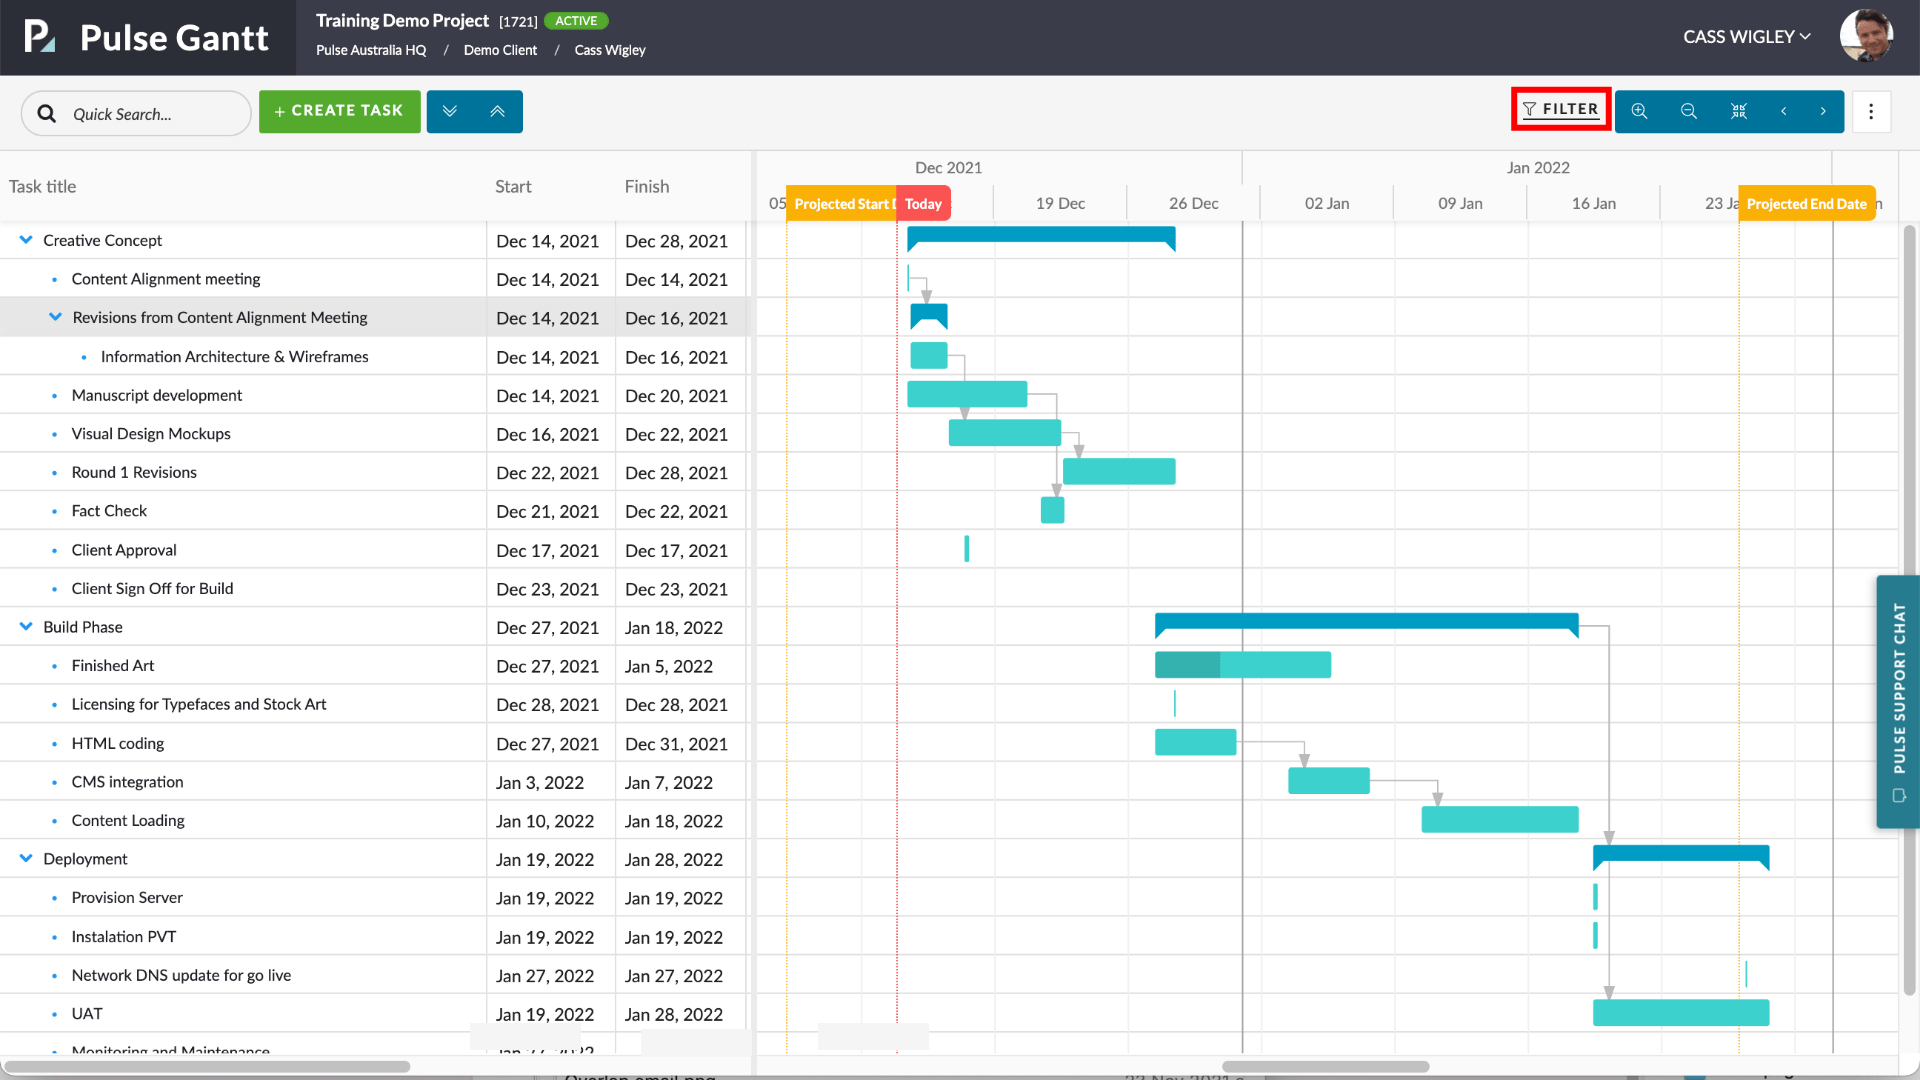
Task: Open the Pulse Support Chat tab
Action: coord(1898,700)
